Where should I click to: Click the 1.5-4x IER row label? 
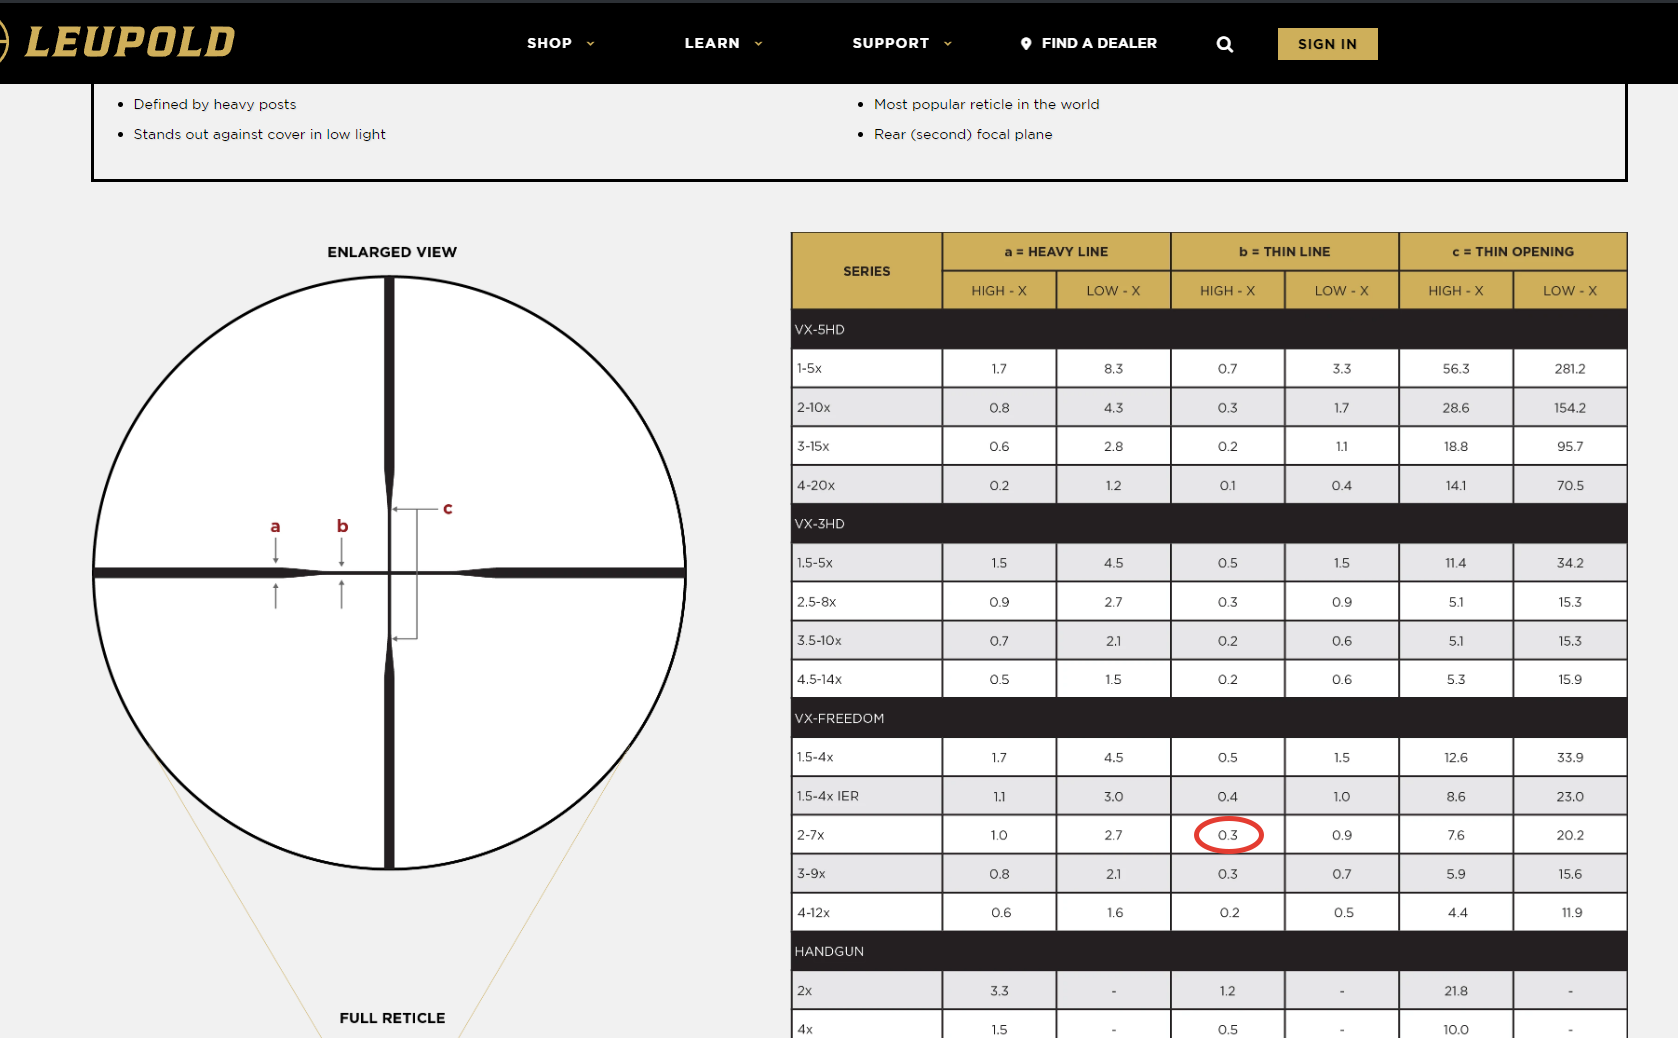click(x=828, y=796)
